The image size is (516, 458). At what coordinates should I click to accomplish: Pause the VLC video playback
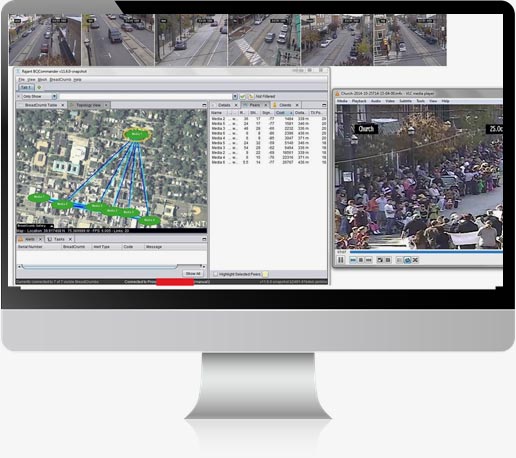[341, 260]
